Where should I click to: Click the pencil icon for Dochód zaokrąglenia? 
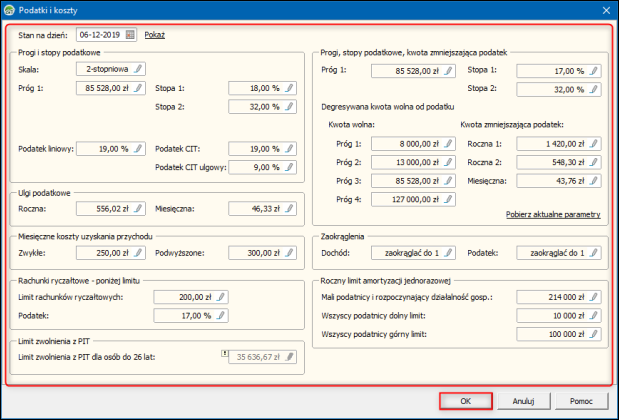448,254
